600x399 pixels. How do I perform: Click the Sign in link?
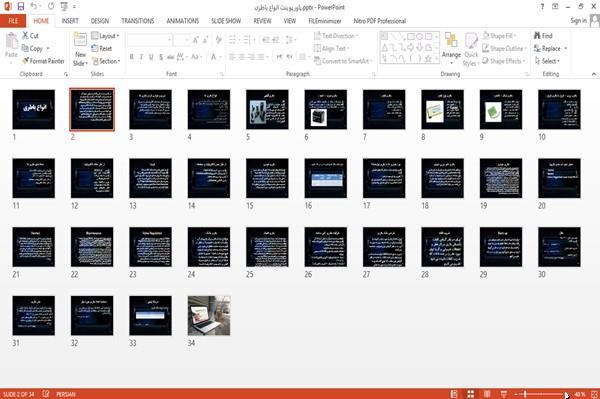pyautogui.click(x=578, y=21)
